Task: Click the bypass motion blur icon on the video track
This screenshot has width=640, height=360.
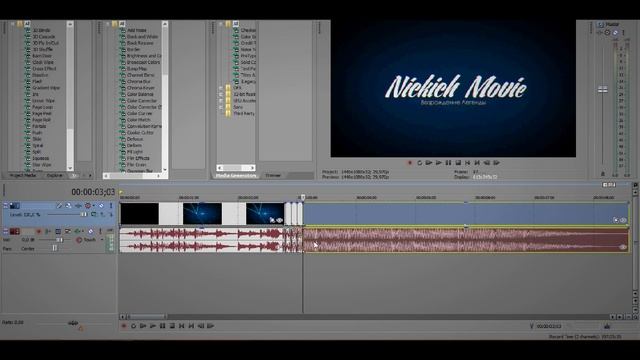Action: pyautogui.click(x=59, y=206)
